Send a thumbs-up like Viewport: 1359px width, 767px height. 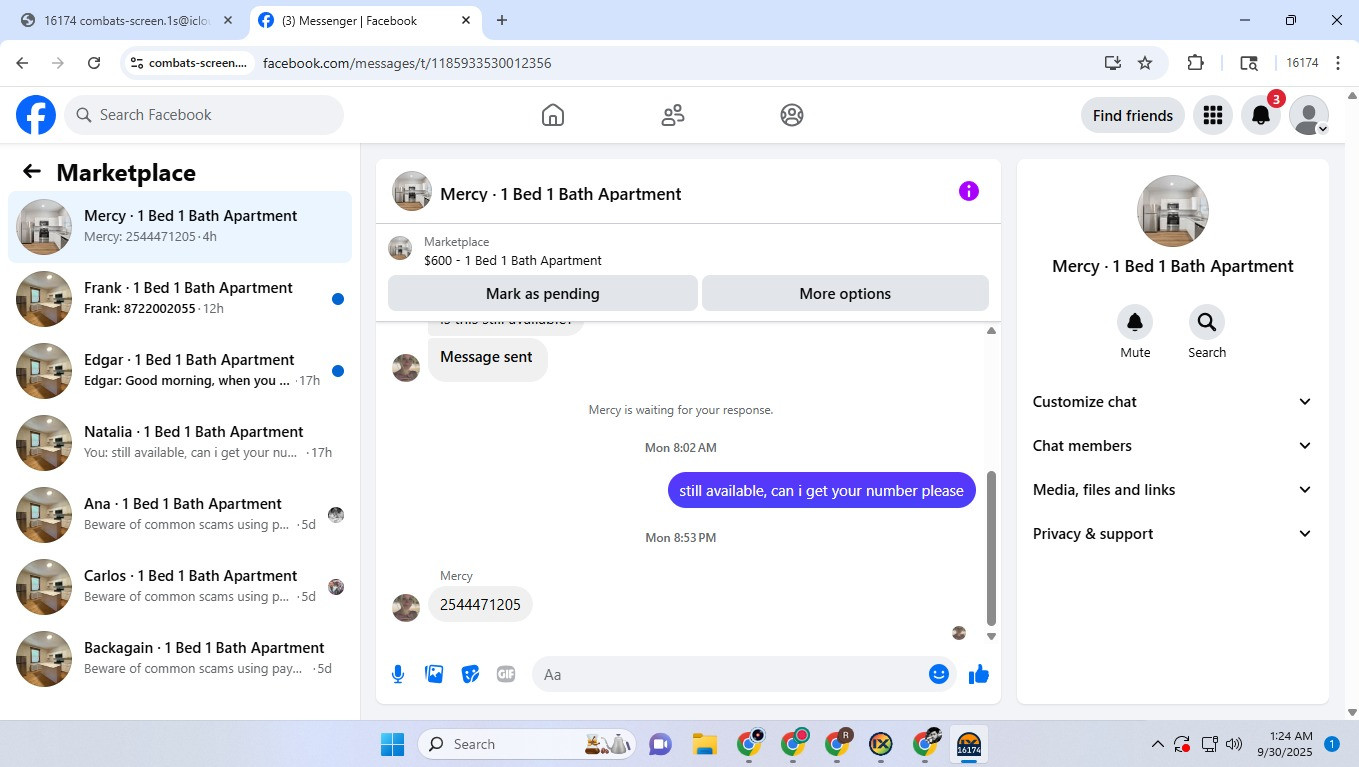click(x=979, y=674)
